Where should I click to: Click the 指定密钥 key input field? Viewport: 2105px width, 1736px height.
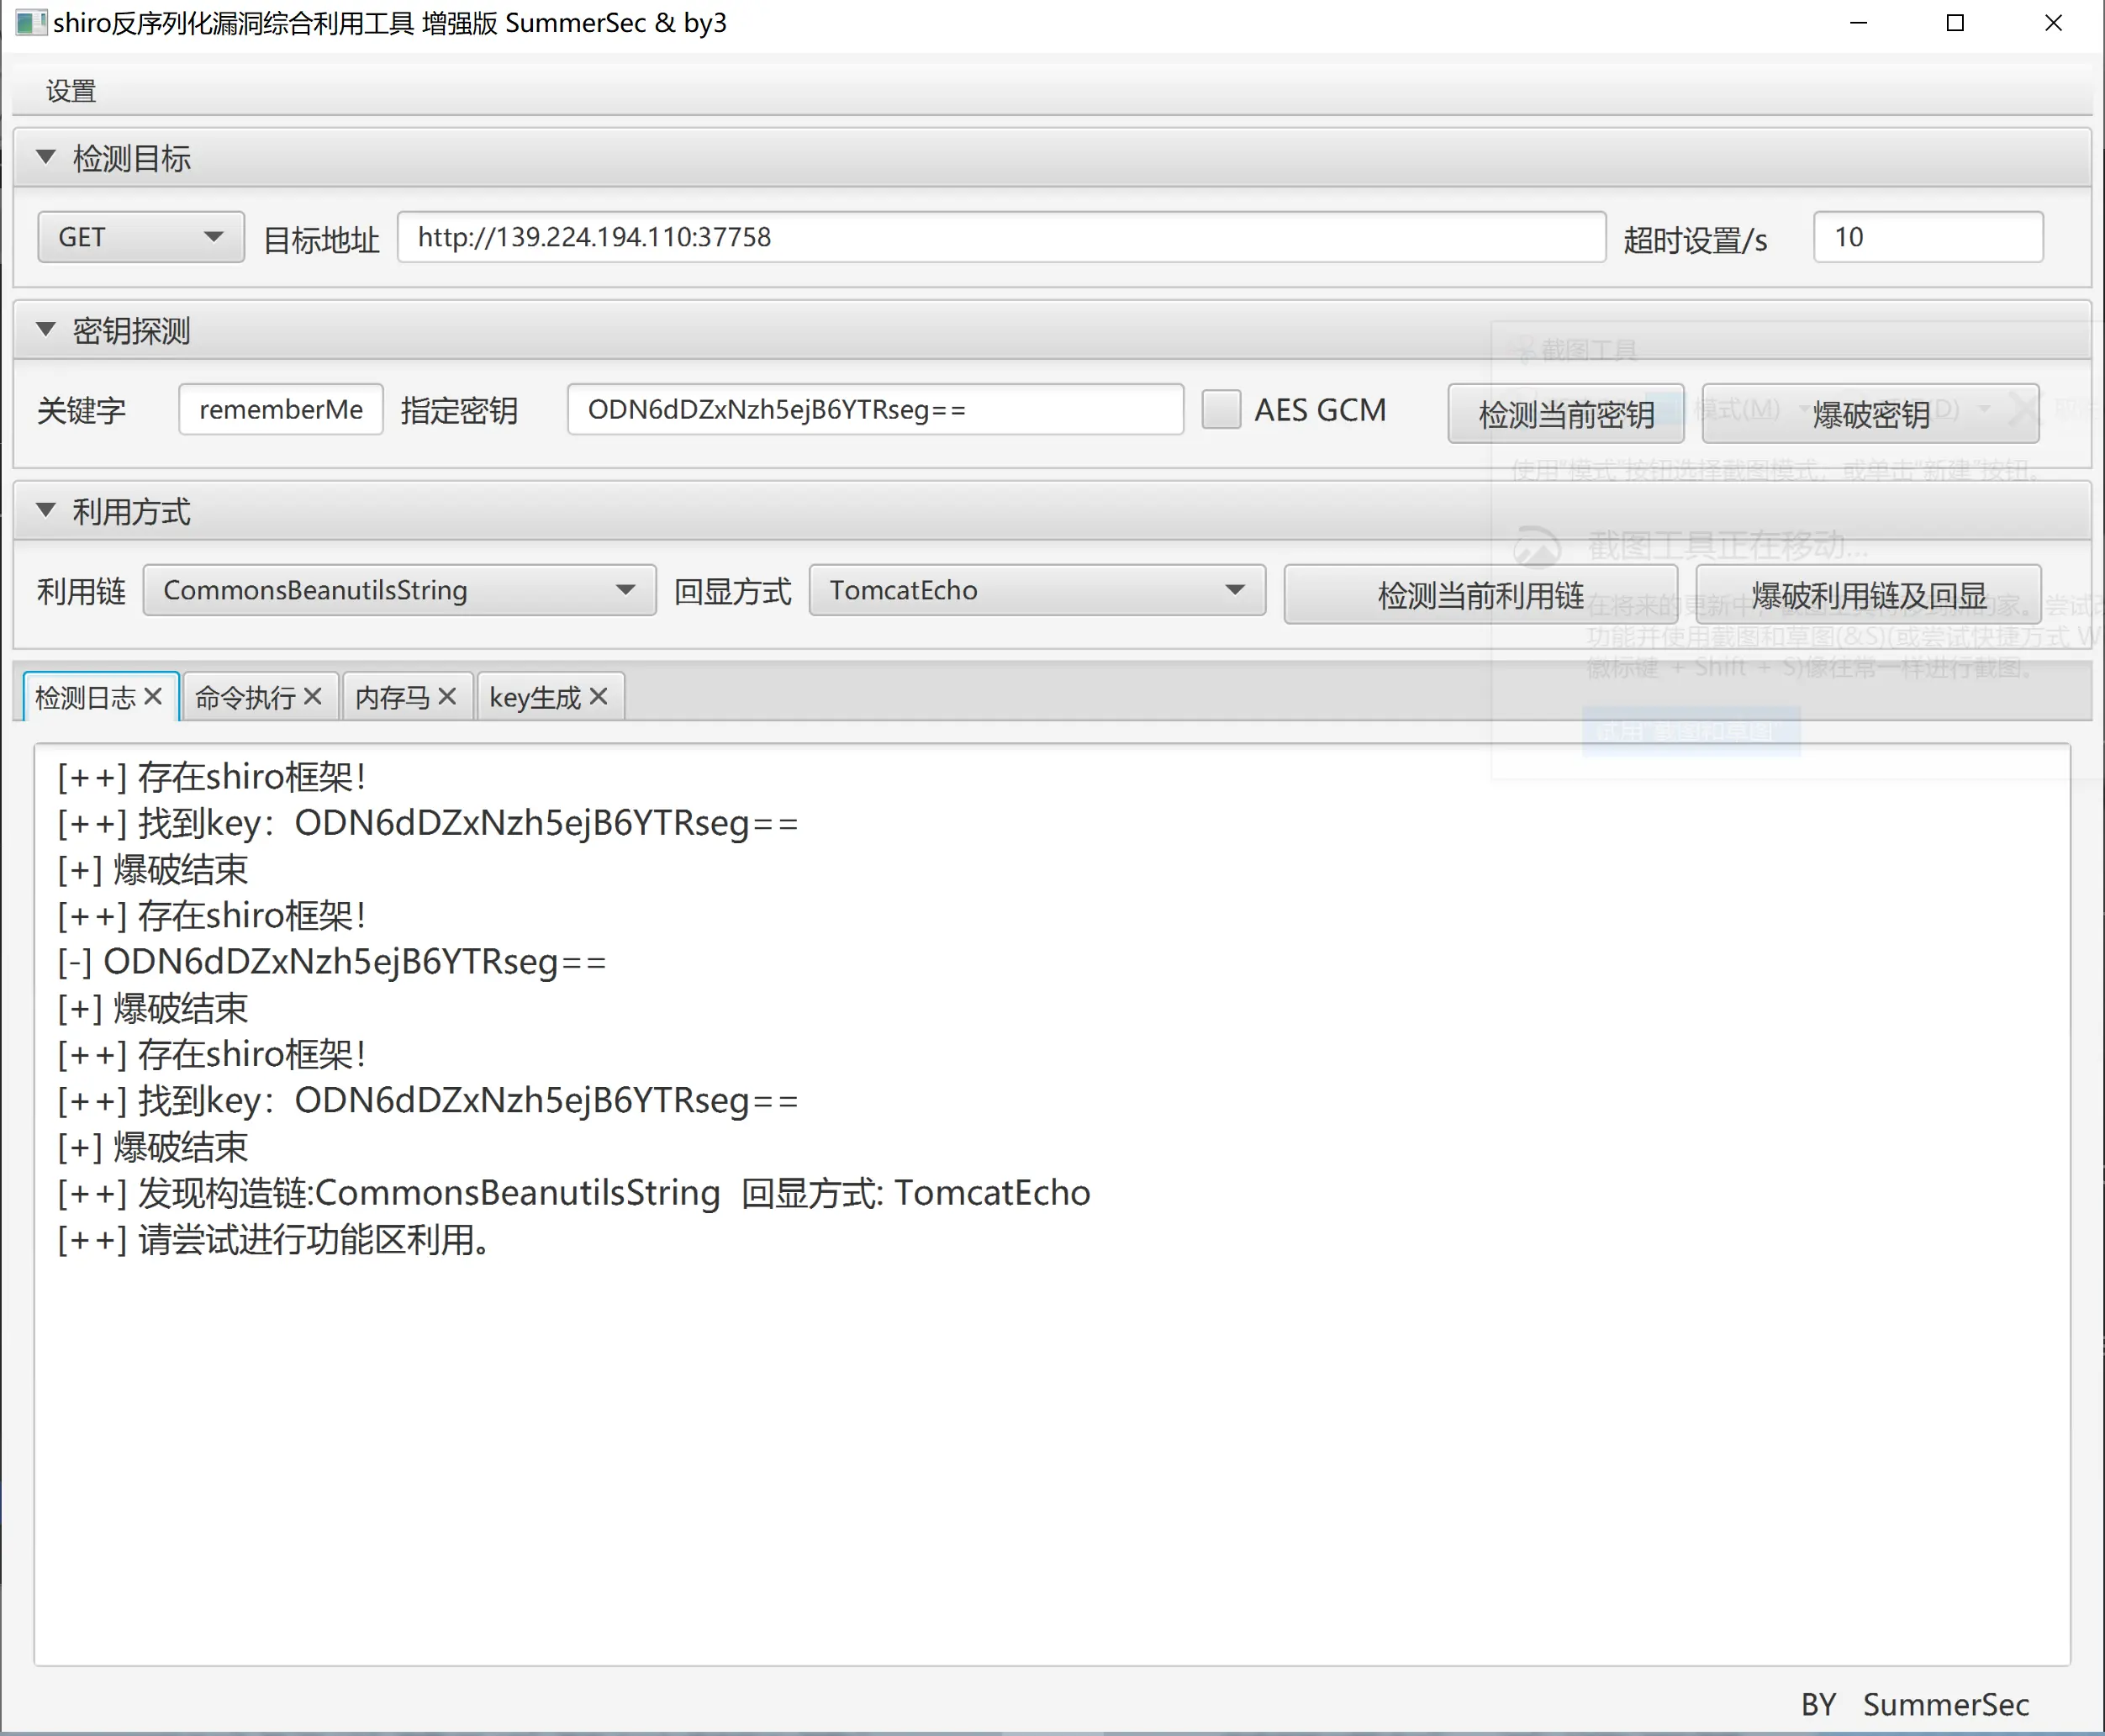875,409
